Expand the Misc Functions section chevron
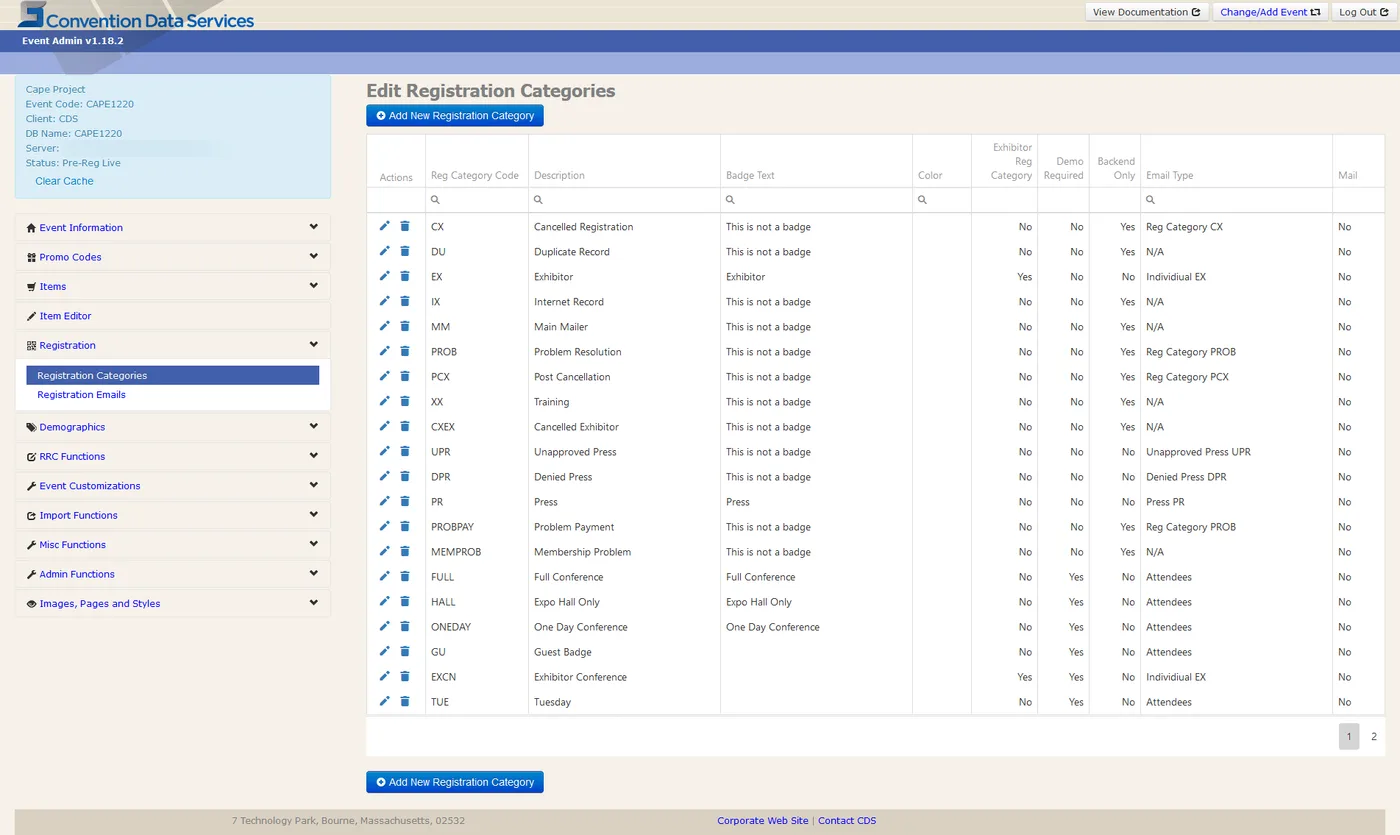The width and height of the screenshot is (1400, 835). [x=314, y=543]
